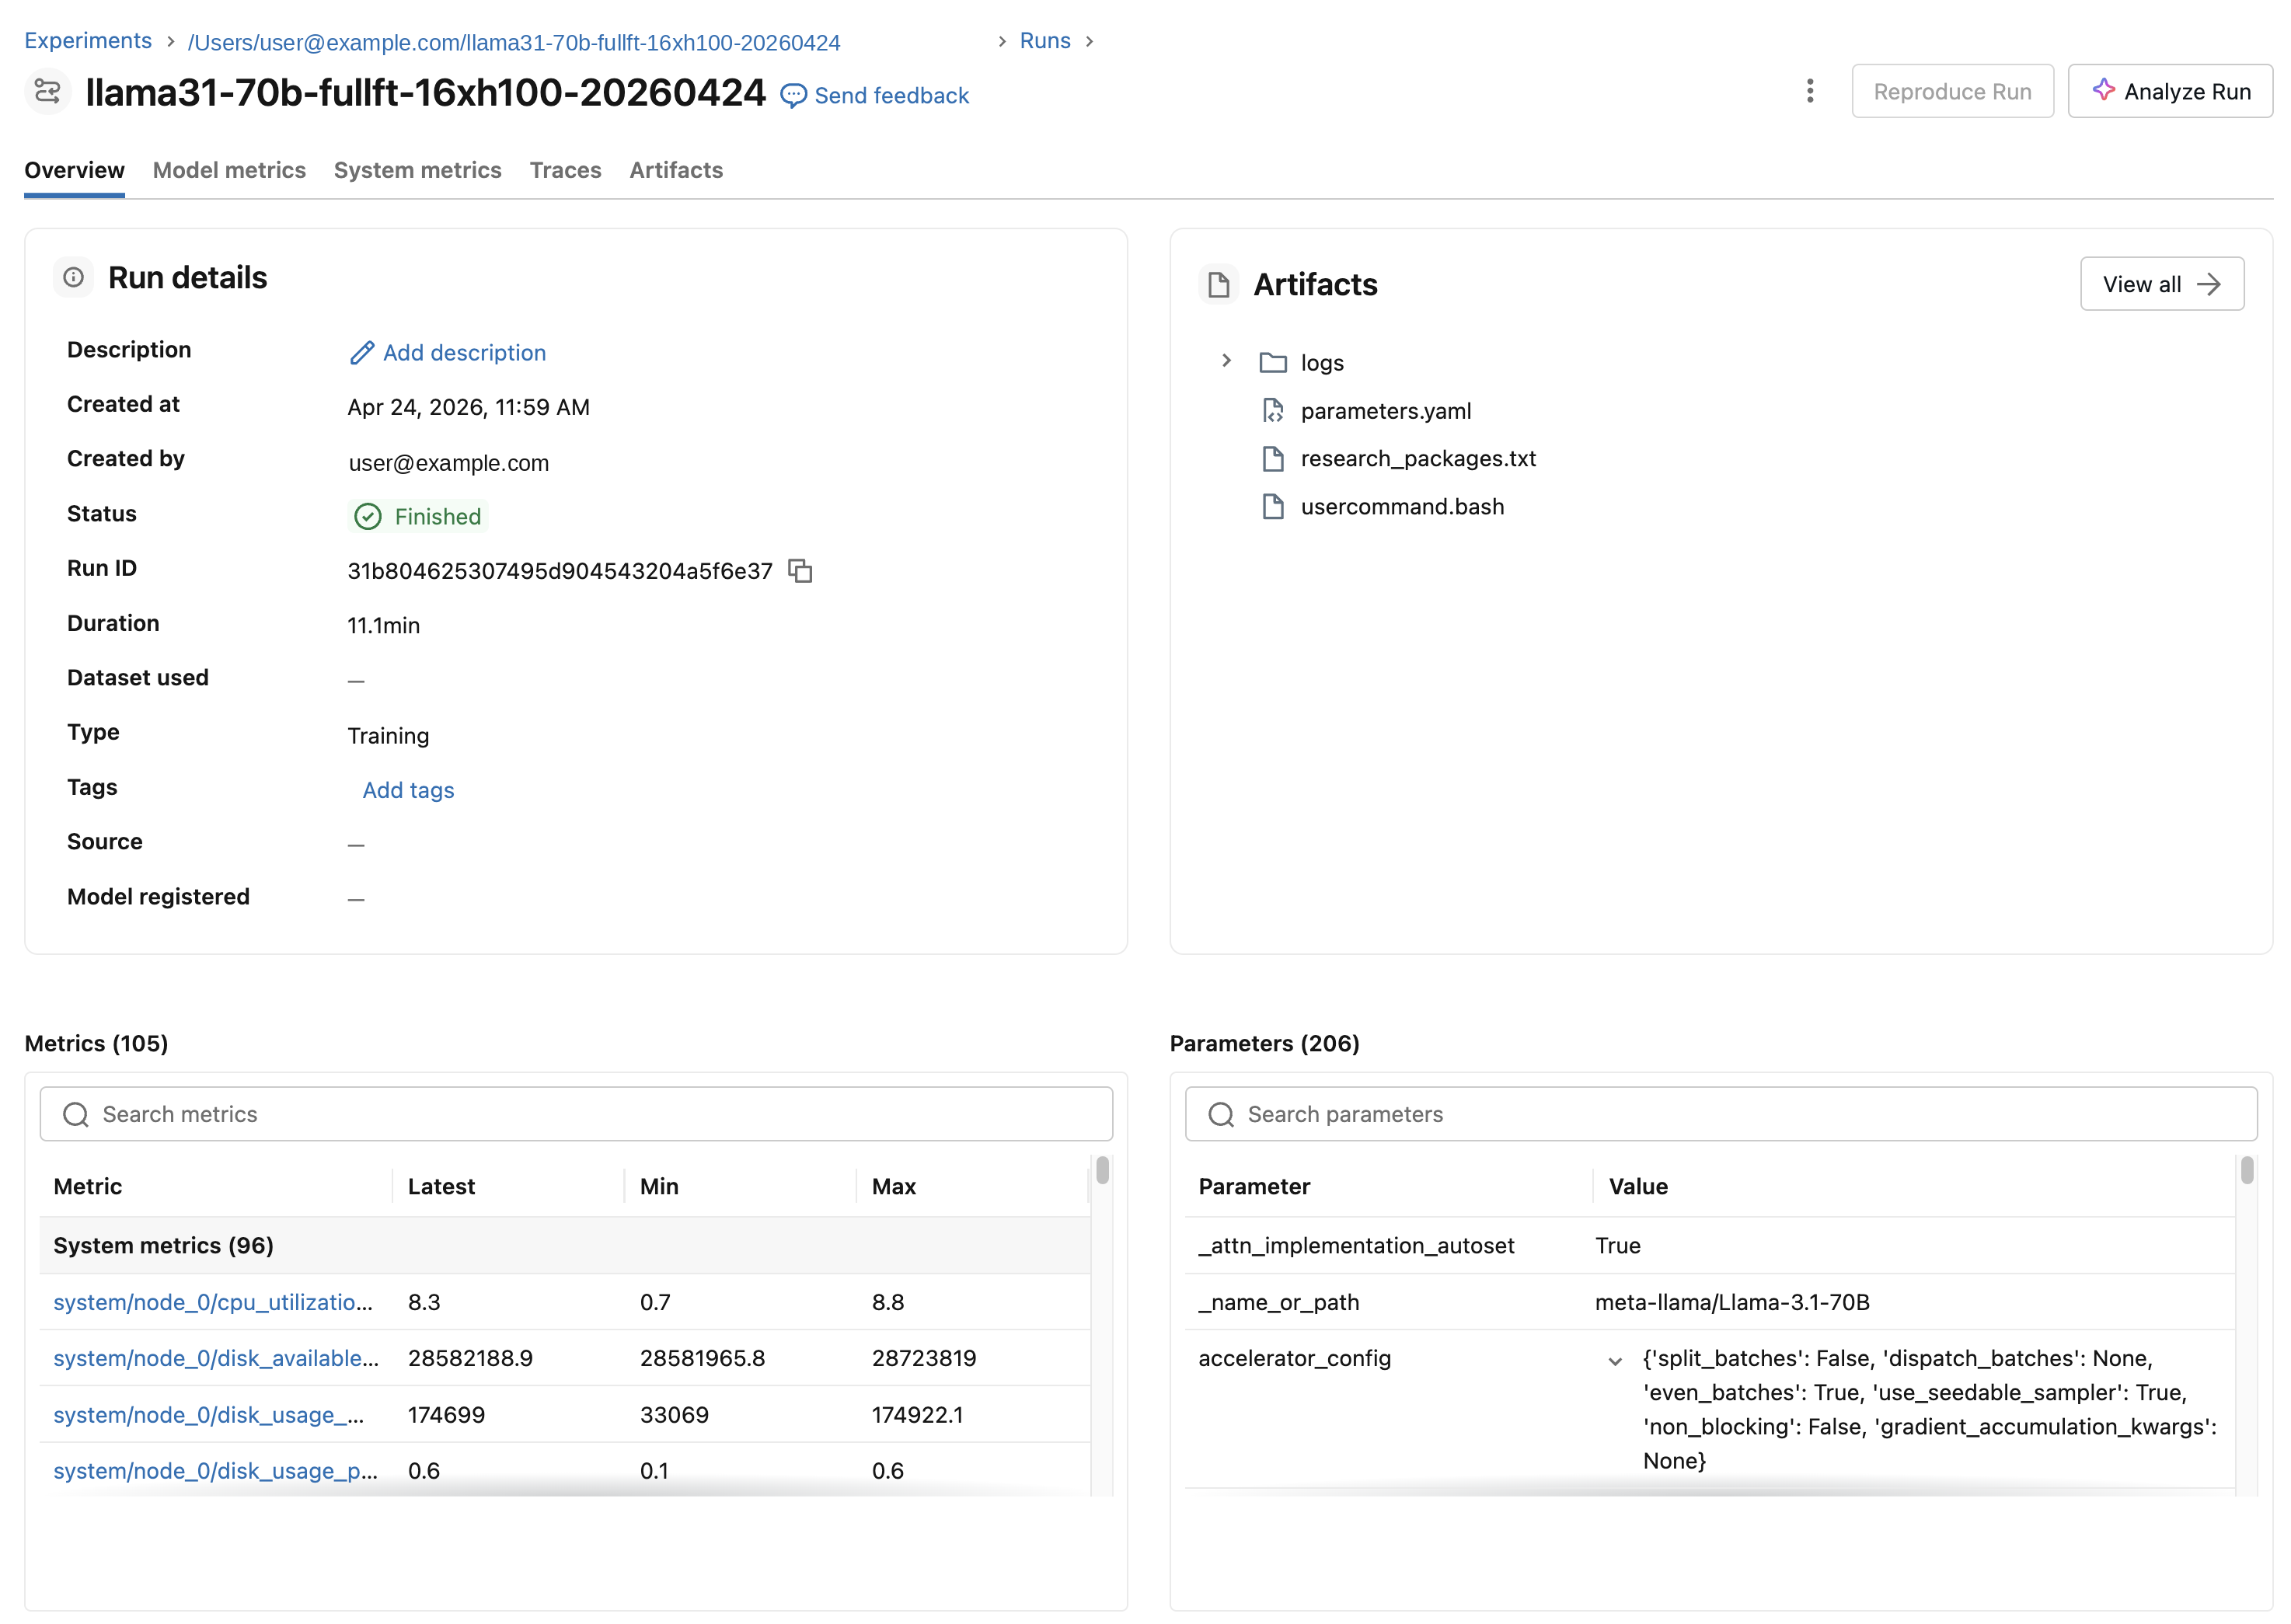Open system/node_0/cpu_utilization metric link
The width and height of the screenshot is (2291, 1624).
[213, 1302]
